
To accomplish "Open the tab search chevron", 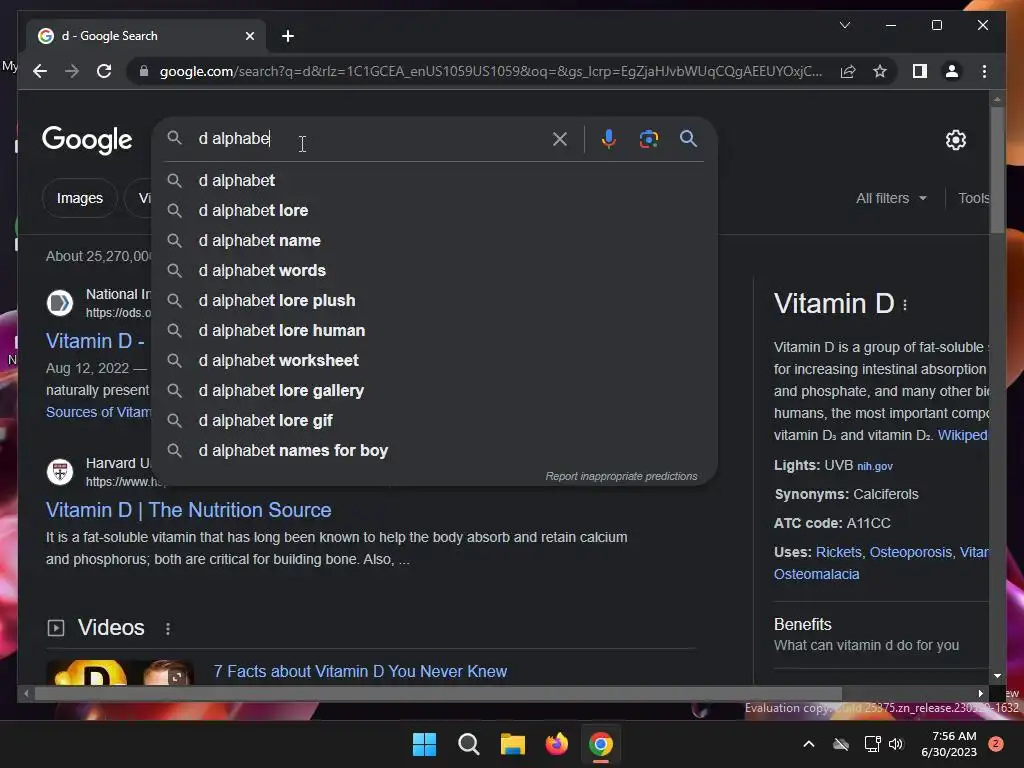I will 844,25.
